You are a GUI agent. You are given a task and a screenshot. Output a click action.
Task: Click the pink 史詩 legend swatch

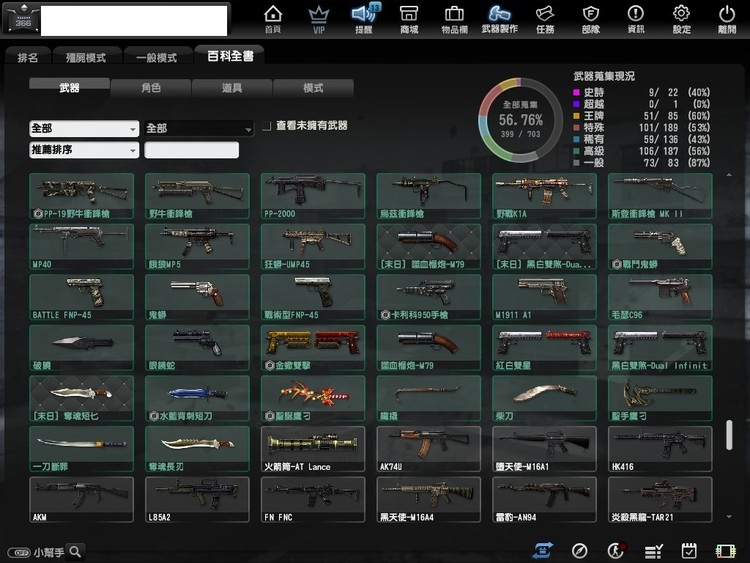point(576,92)
